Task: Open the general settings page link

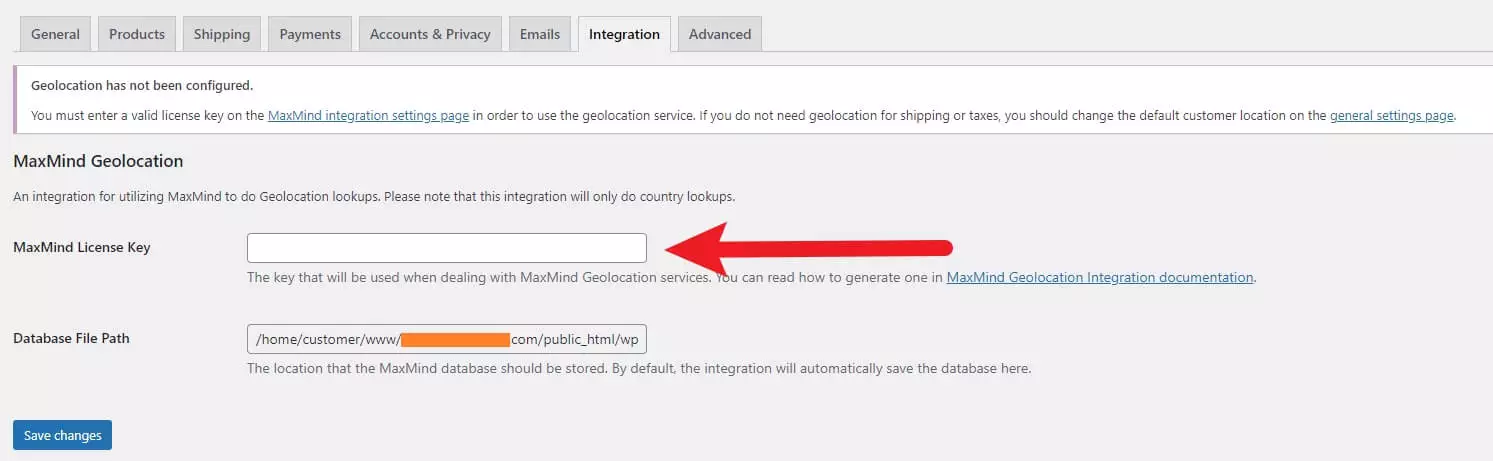Action: 1391,115
